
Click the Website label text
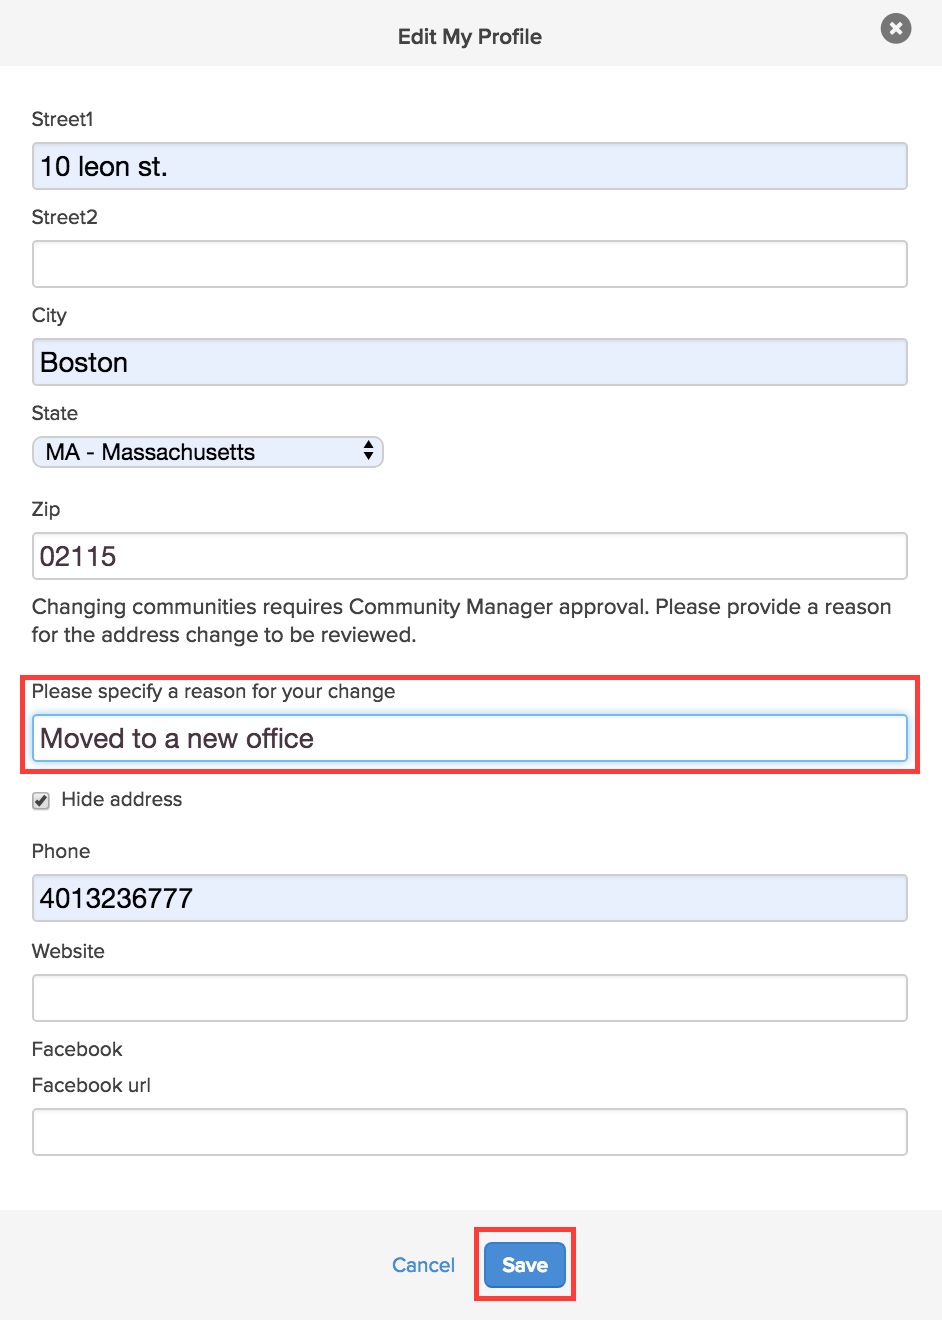tap(68, 951)
